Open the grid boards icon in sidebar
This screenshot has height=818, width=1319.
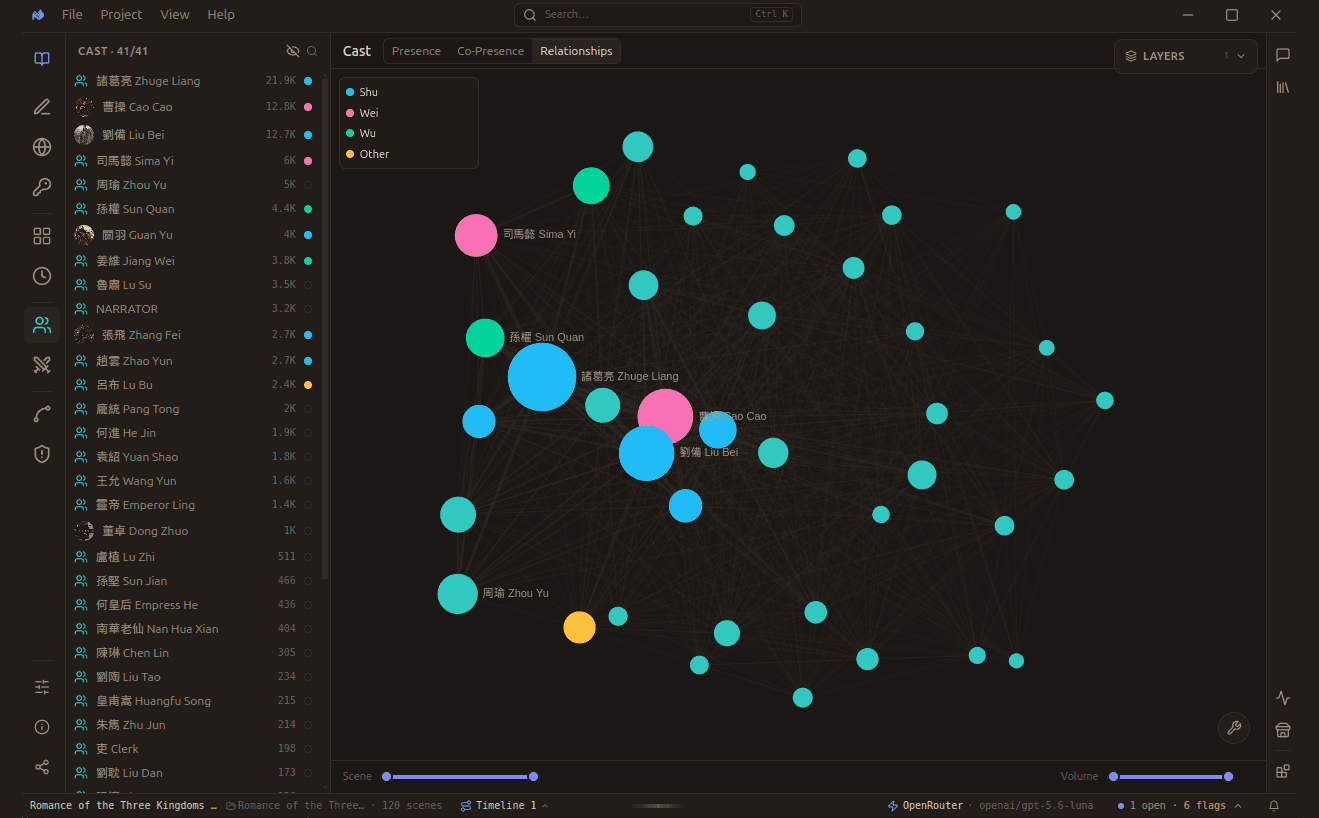42,236
